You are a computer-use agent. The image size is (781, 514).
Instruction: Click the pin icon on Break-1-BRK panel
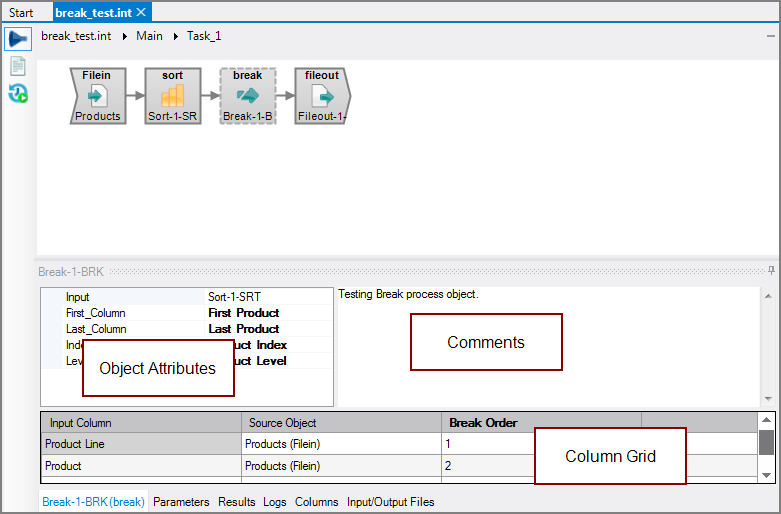771,271
